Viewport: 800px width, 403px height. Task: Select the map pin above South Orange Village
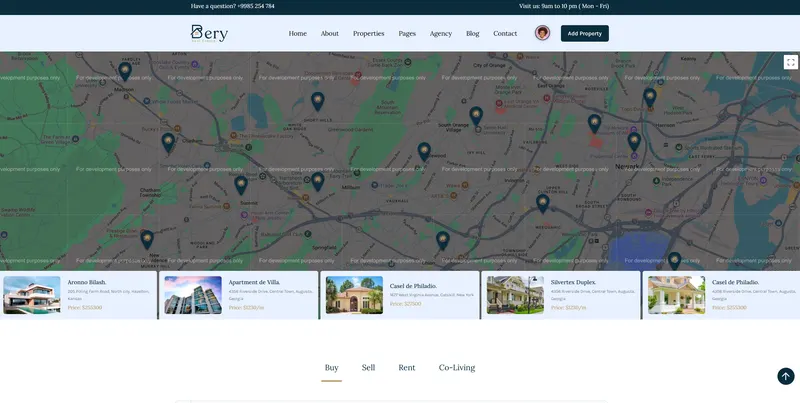[x=476, y=116]
